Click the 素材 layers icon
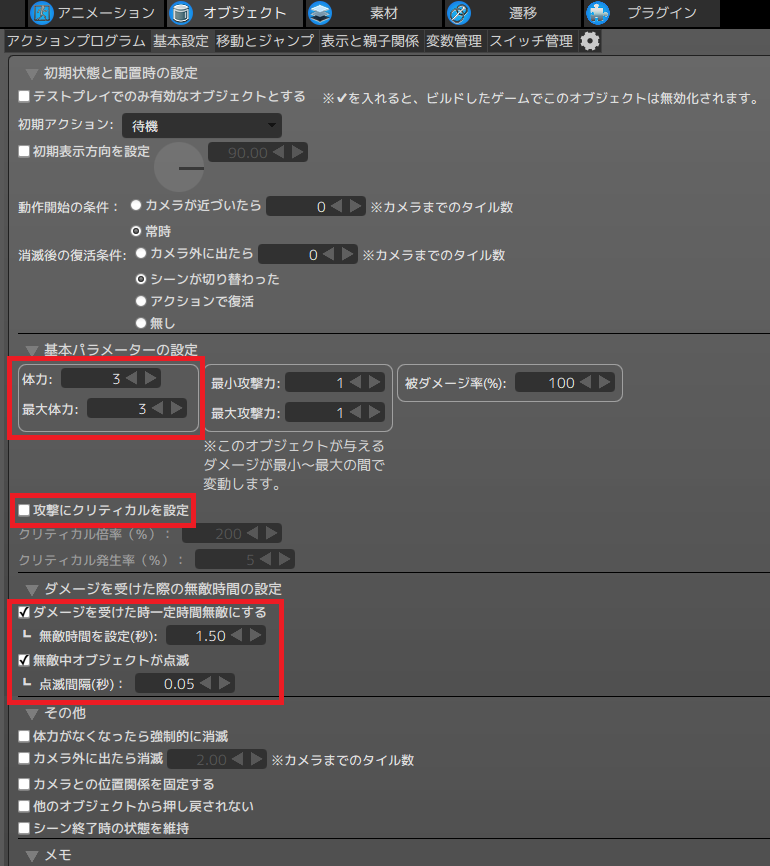 click(x=320, y=13)
